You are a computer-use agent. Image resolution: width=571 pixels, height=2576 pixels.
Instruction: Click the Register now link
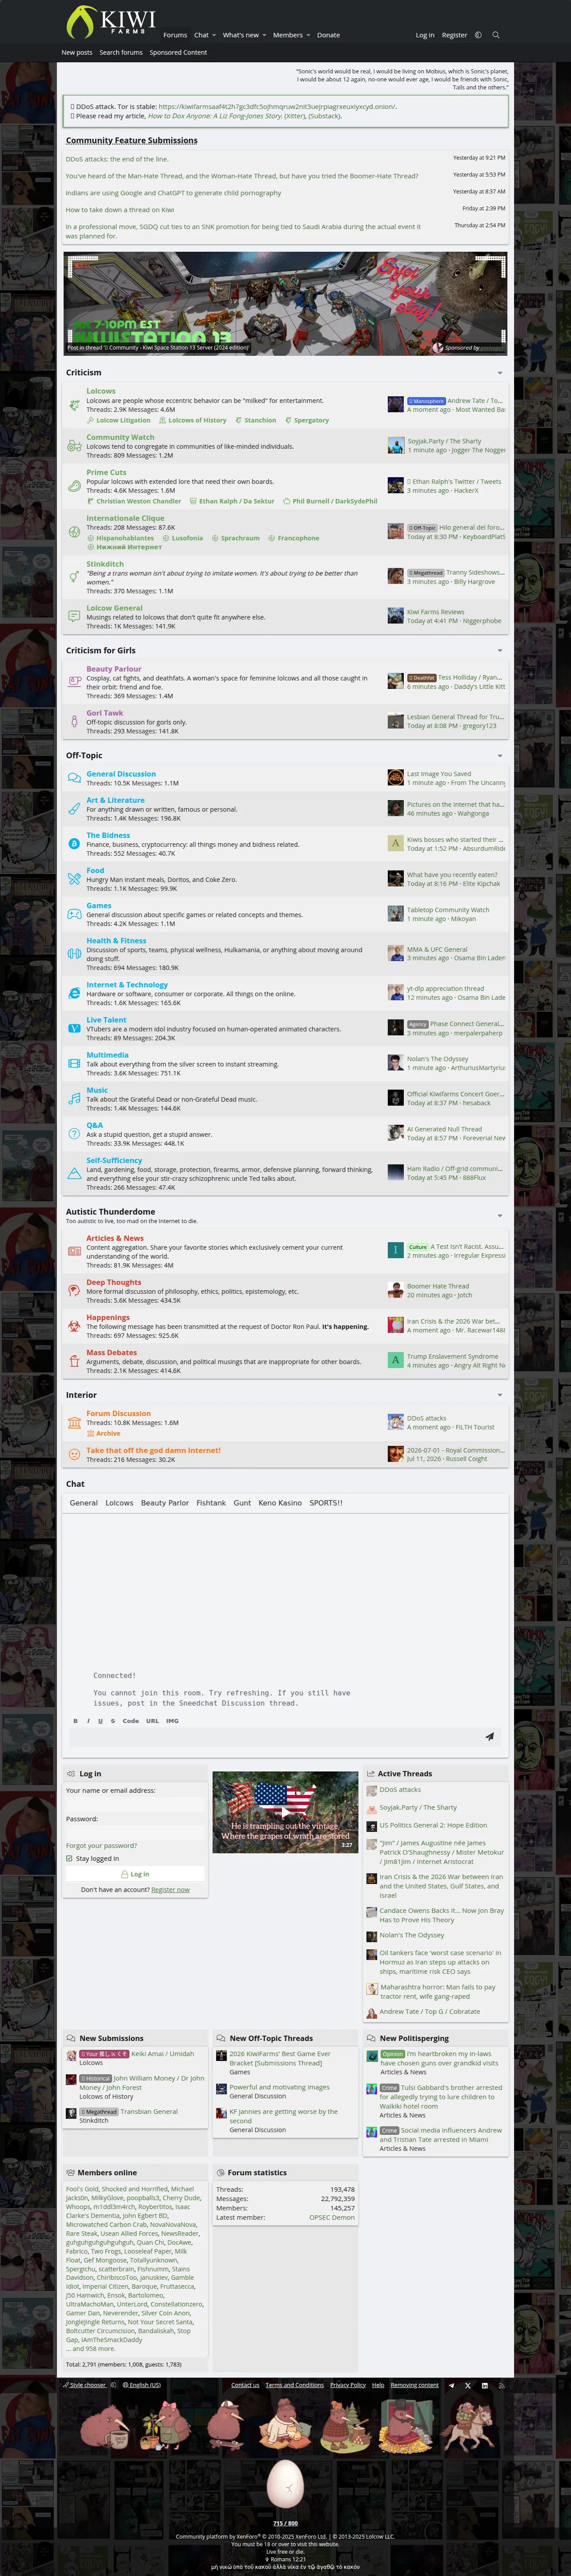click(170, 1890)
